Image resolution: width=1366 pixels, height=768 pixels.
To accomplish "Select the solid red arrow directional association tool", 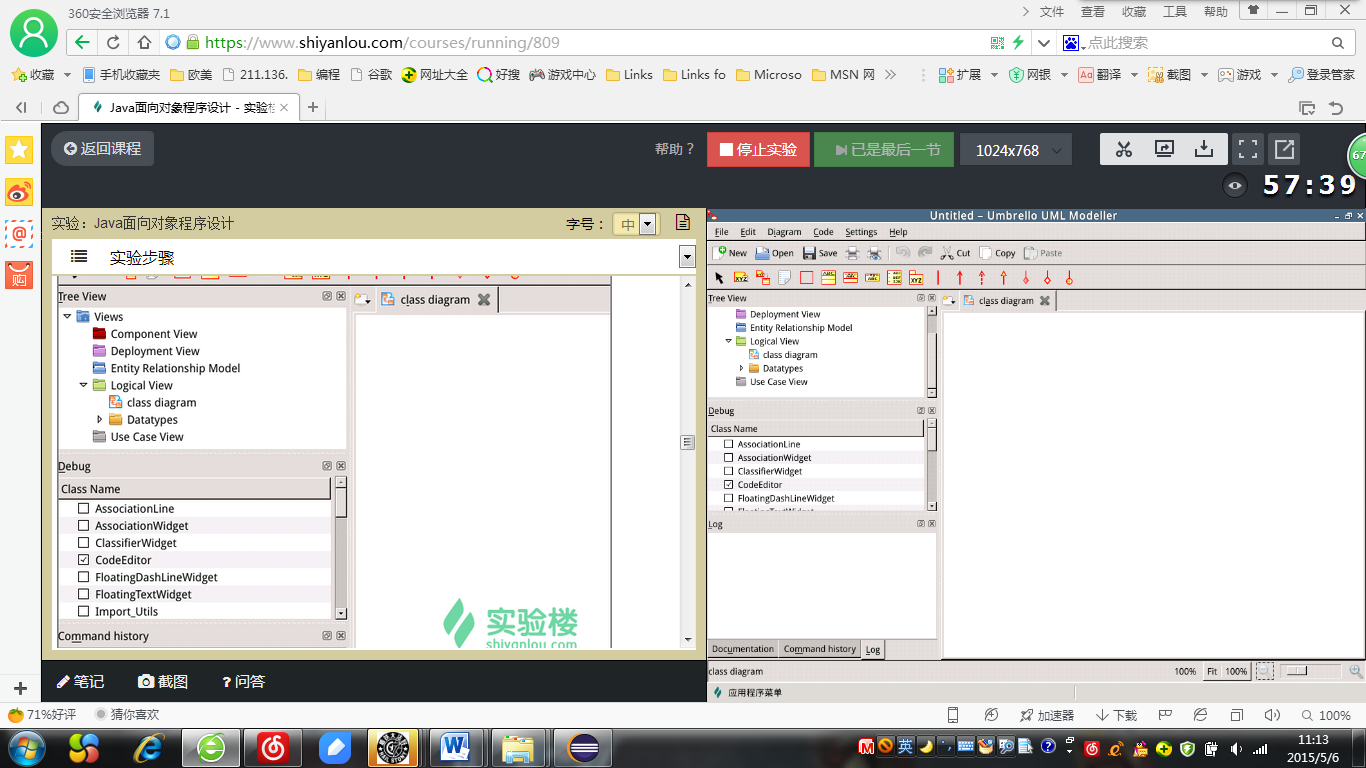I will click(x=960, y=277).
